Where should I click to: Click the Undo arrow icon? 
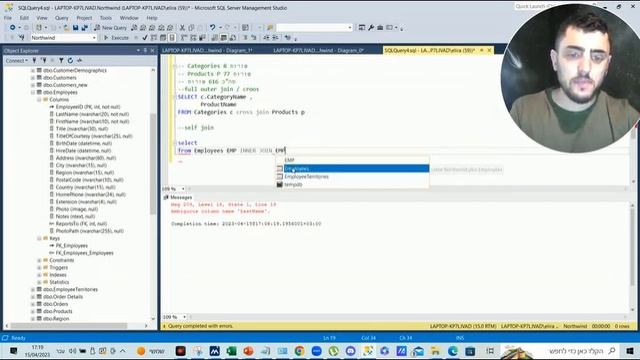[x=212, y=28]
